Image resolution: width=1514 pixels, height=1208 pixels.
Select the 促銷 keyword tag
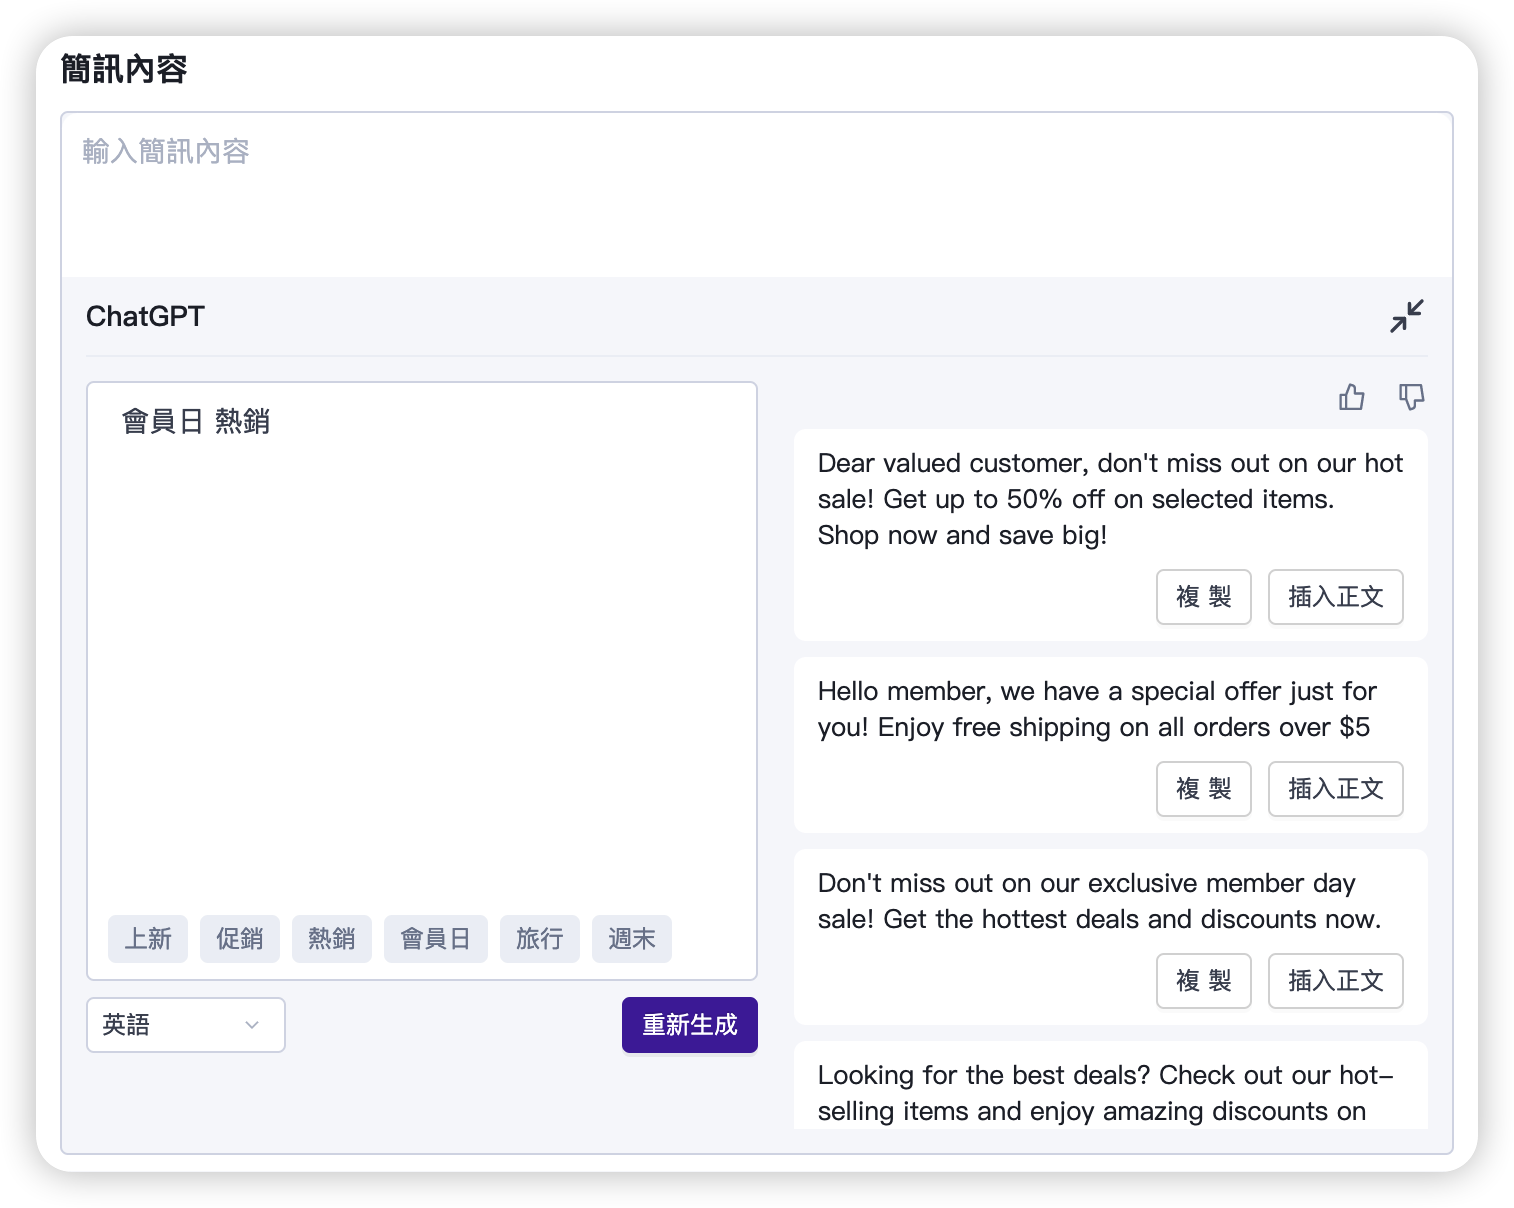tap(240, 939)
